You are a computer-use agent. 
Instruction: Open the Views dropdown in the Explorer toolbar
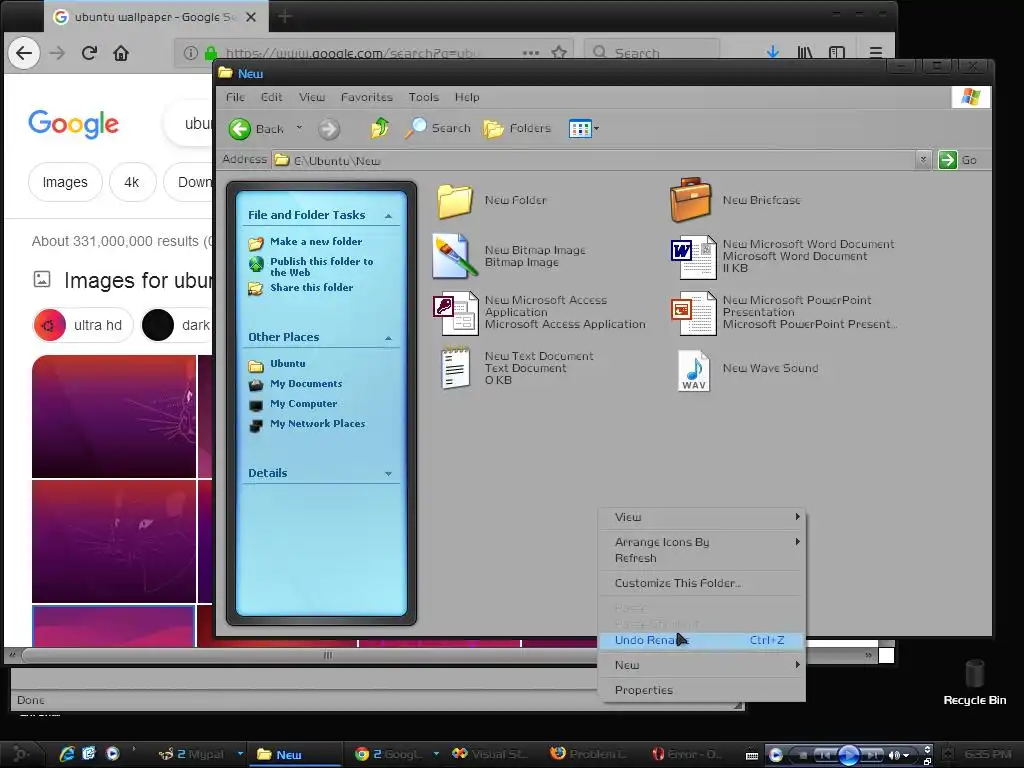point(583,129)
